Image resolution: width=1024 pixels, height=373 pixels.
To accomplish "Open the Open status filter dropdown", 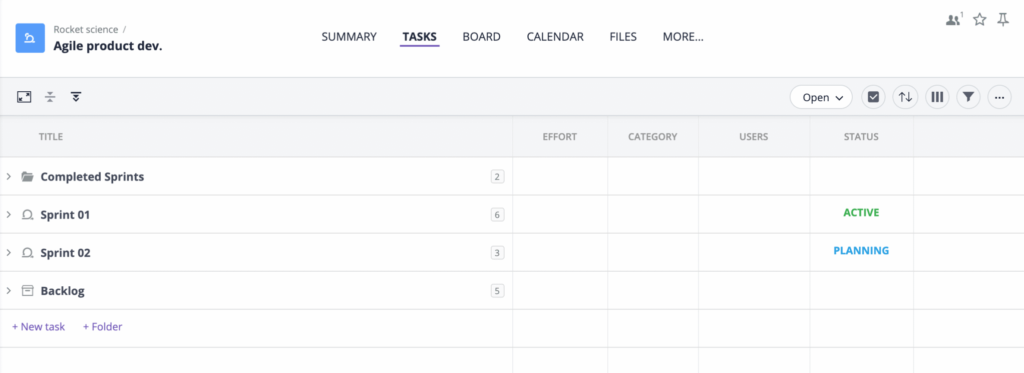I will tap(821, 97).
